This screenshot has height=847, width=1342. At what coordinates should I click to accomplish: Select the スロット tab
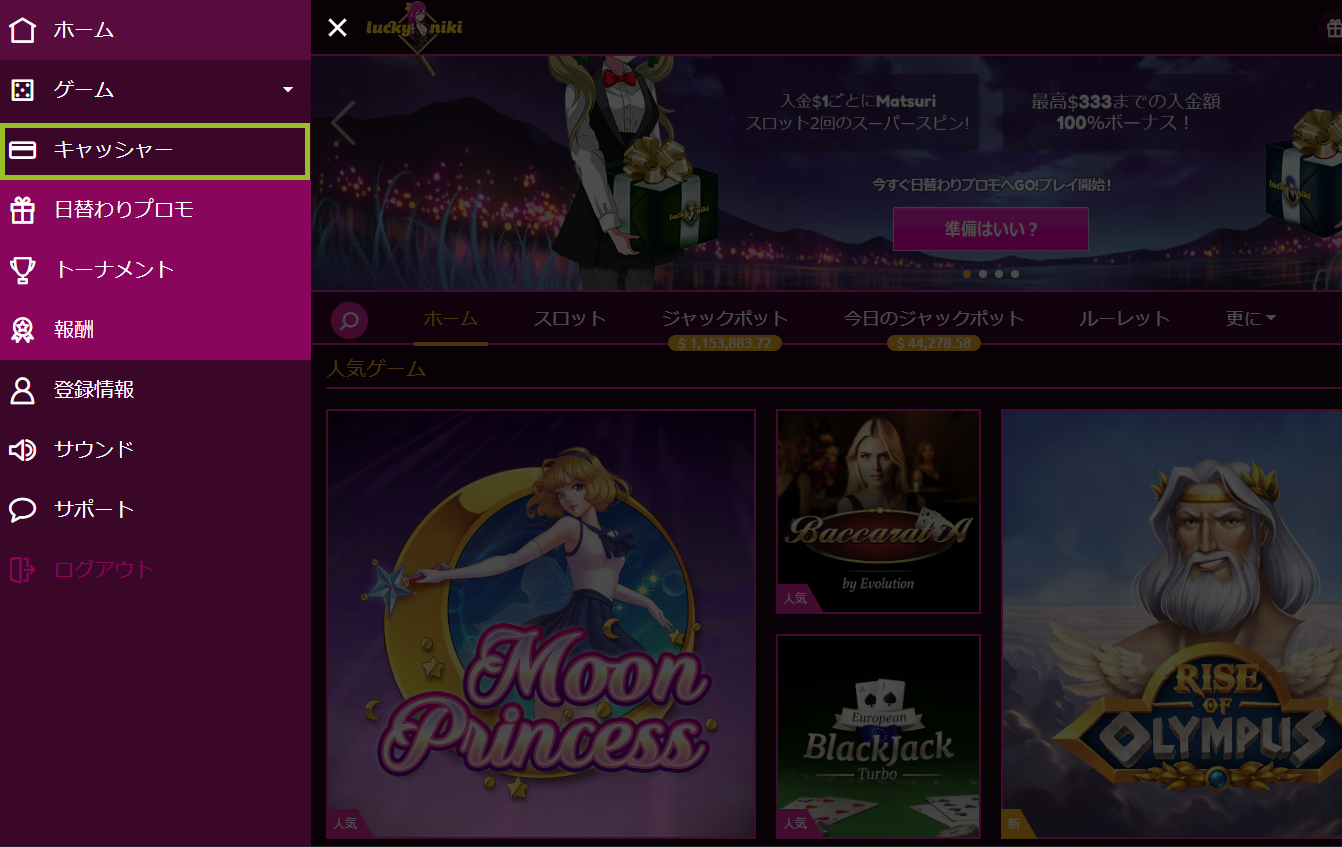click(570, 319)
